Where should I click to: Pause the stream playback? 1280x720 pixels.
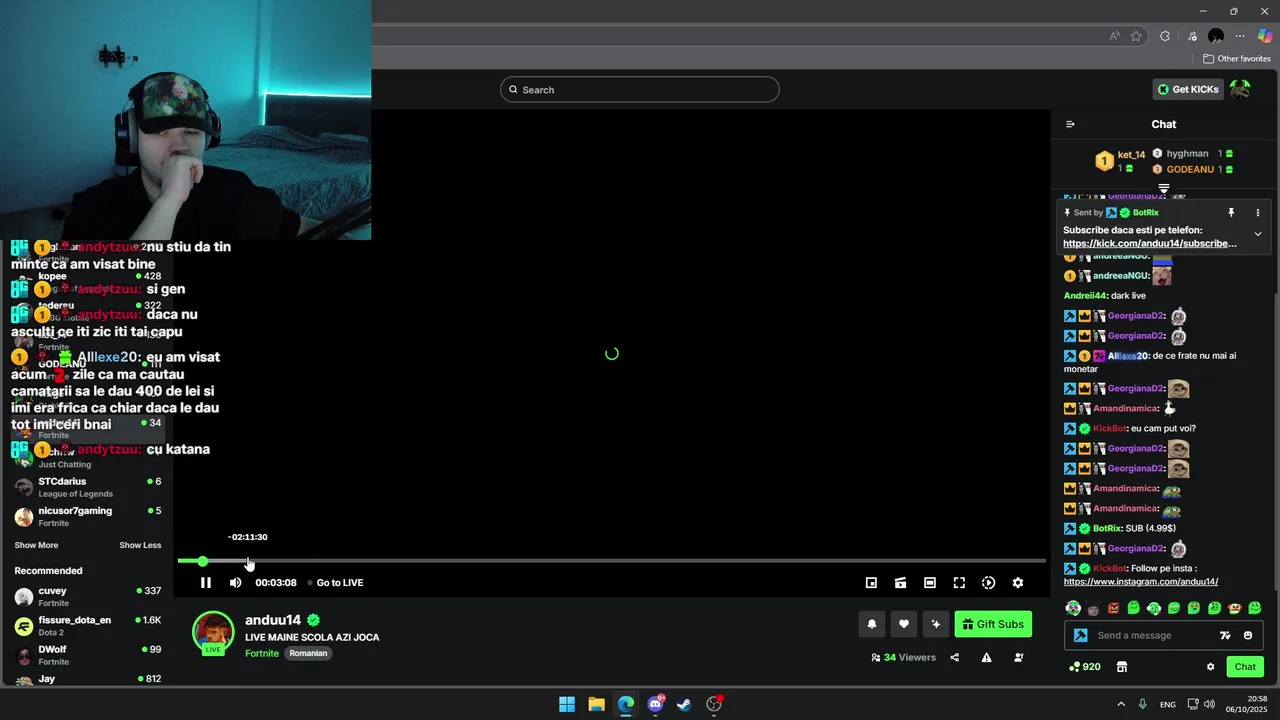tap(206, 583)
